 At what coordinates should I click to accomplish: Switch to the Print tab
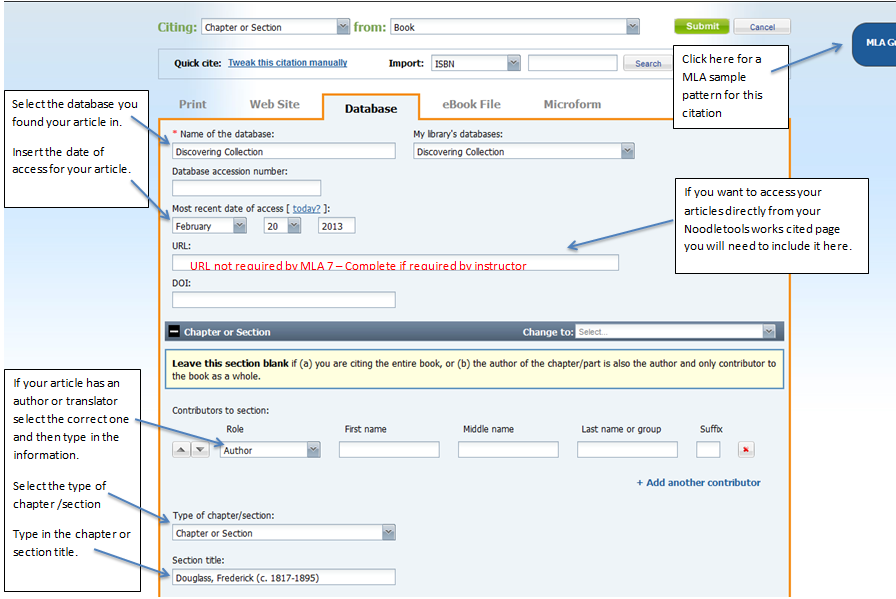[192, 103]
